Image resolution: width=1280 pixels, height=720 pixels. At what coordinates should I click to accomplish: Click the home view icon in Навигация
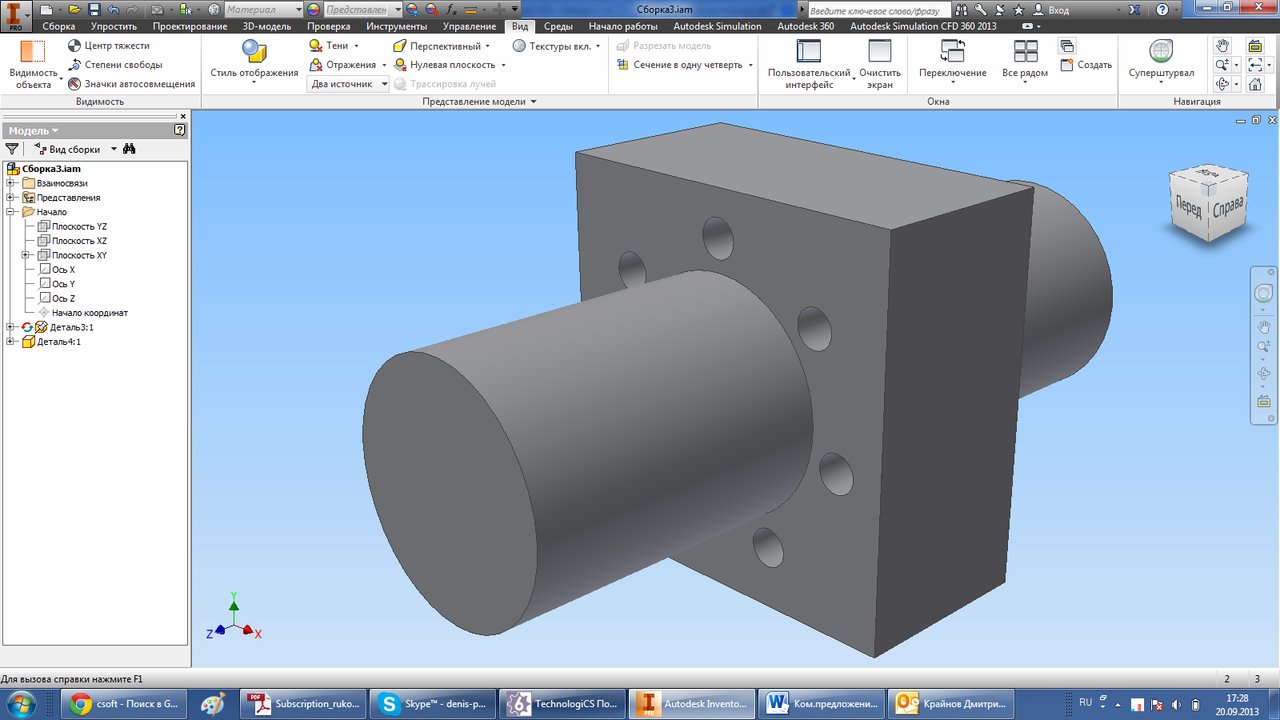pyautogui.click(x=1255, y=84)
